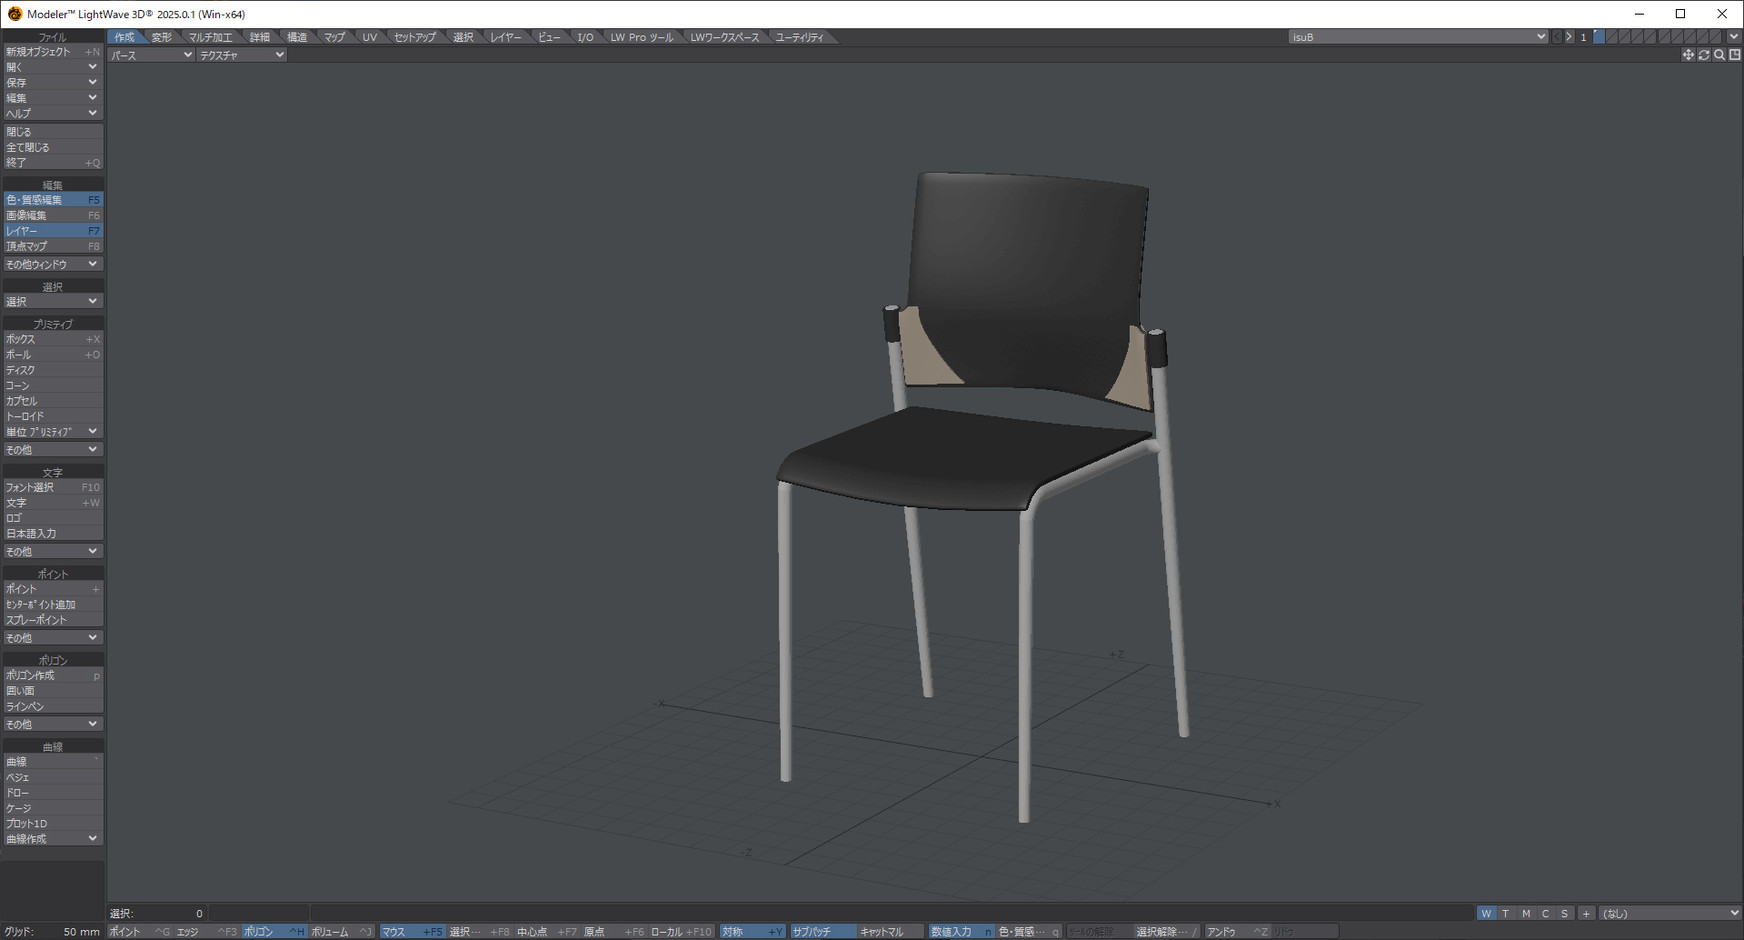Click the viewport move (pan) icon
Image resolution: width=1744 pixels, height=940 pixels.
[1688, 55]
